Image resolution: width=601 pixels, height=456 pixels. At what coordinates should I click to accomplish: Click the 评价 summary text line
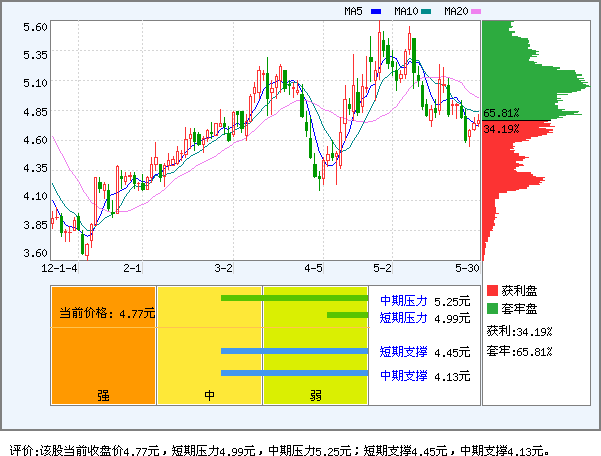(x=280, y=450)
